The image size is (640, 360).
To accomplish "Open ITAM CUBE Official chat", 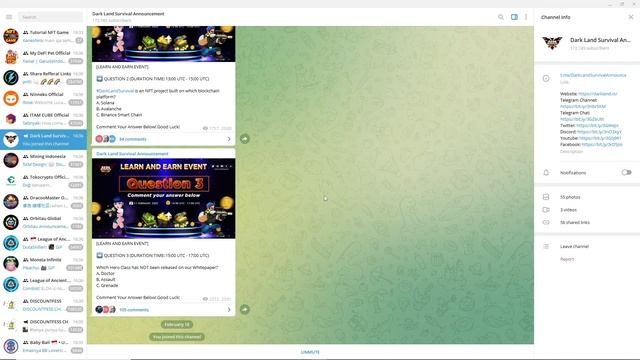I will (43, 119).
